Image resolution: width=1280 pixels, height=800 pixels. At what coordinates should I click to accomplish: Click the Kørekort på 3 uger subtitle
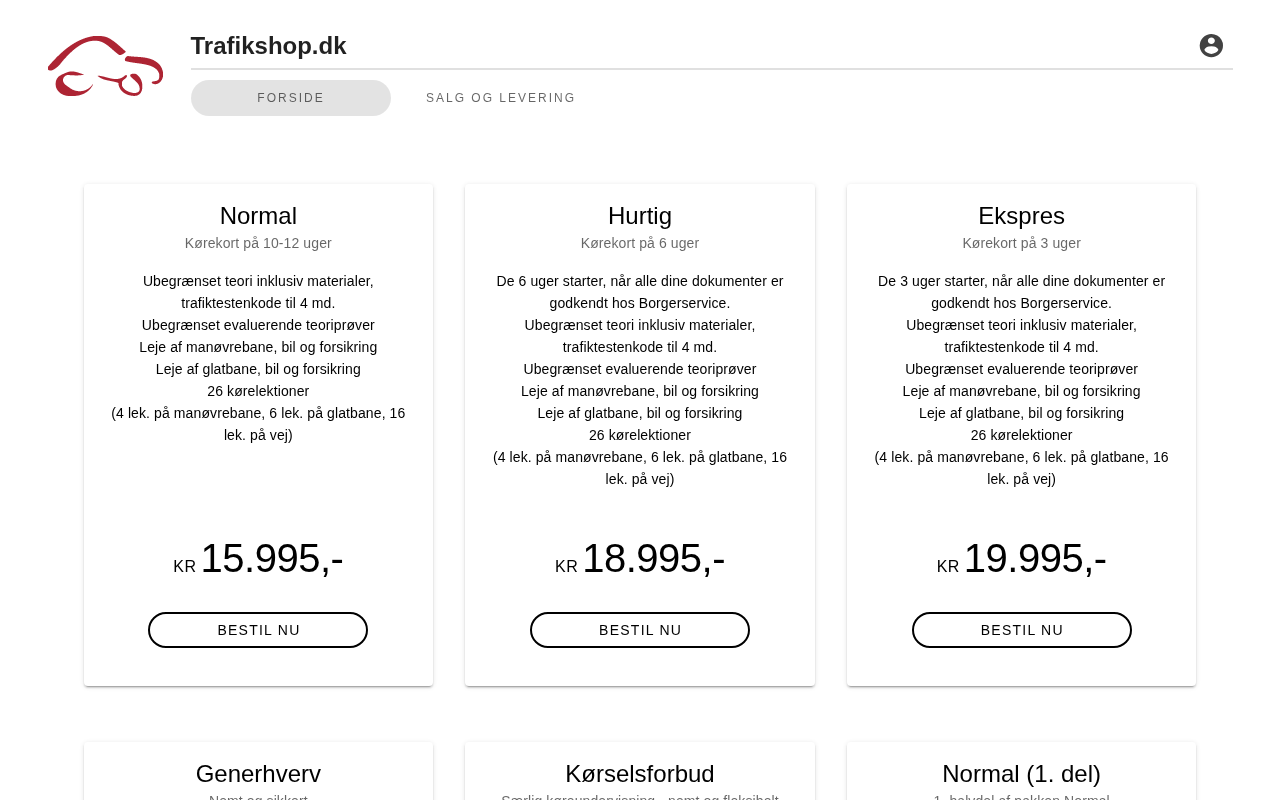tap(1022, 243)
